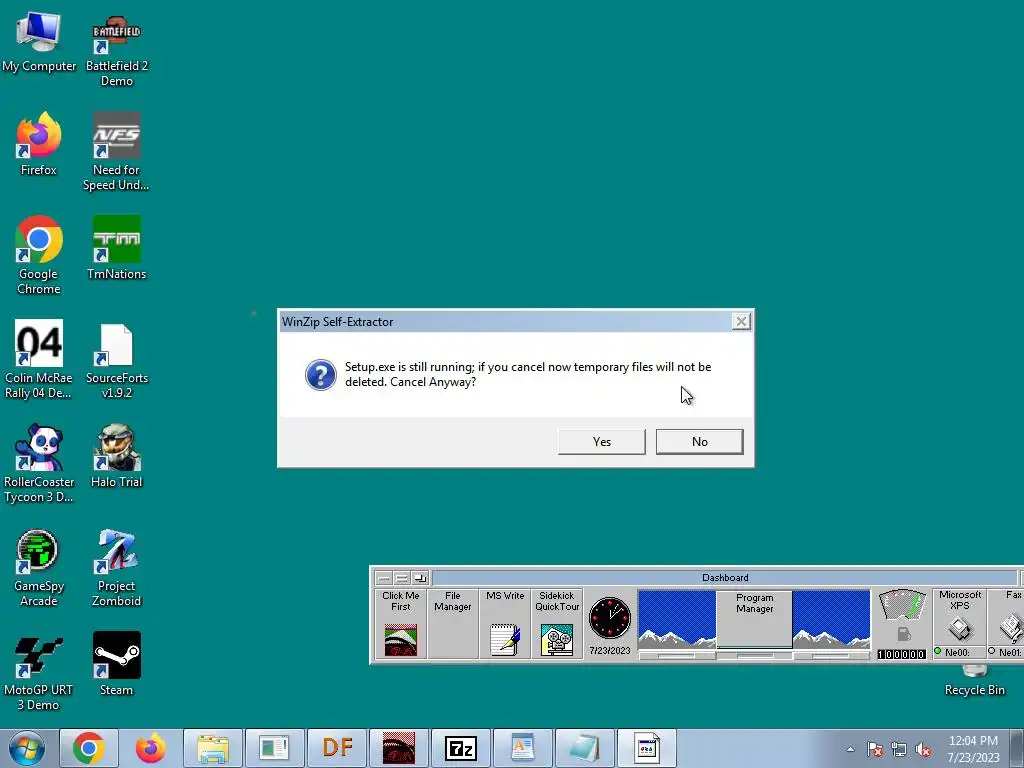Select the MotoGP URT 3 Demo shortcut
The height and width of the screenshot is (768, 1024).
point(39,673)
